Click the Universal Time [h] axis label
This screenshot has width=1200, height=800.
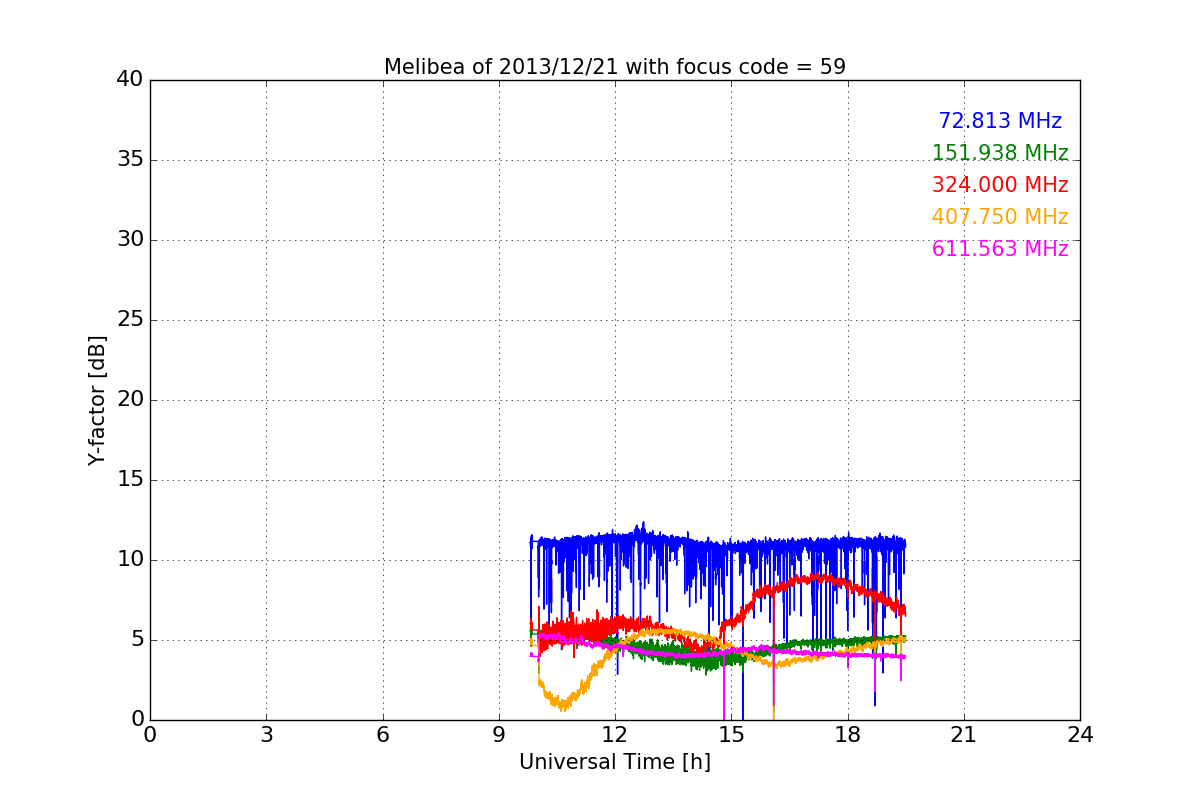(615, 762)
